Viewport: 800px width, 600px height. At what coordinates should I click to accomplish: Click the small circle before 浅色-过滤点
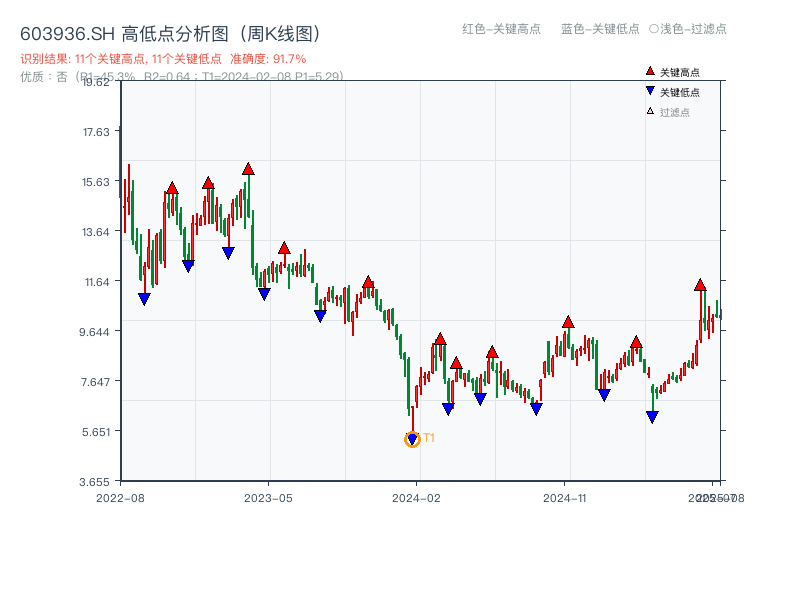coord(653,29)
